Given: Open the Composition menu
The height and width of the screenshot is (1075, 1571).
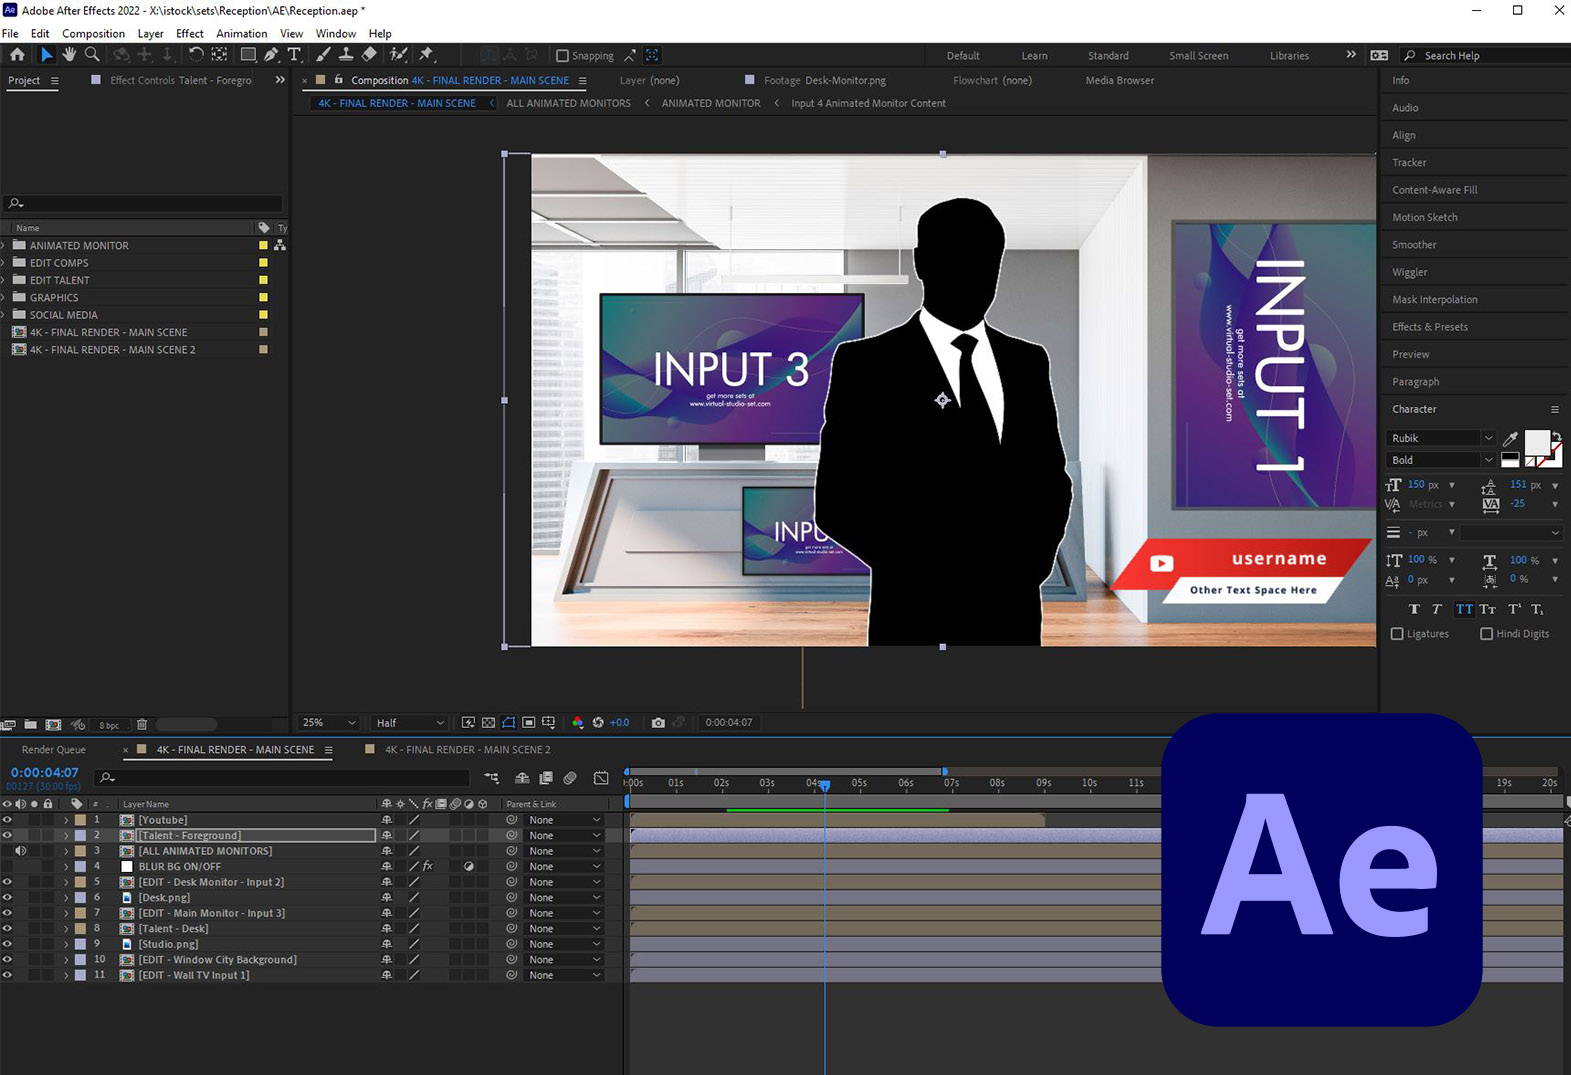Looking at the screenshot, I should 93,33.
